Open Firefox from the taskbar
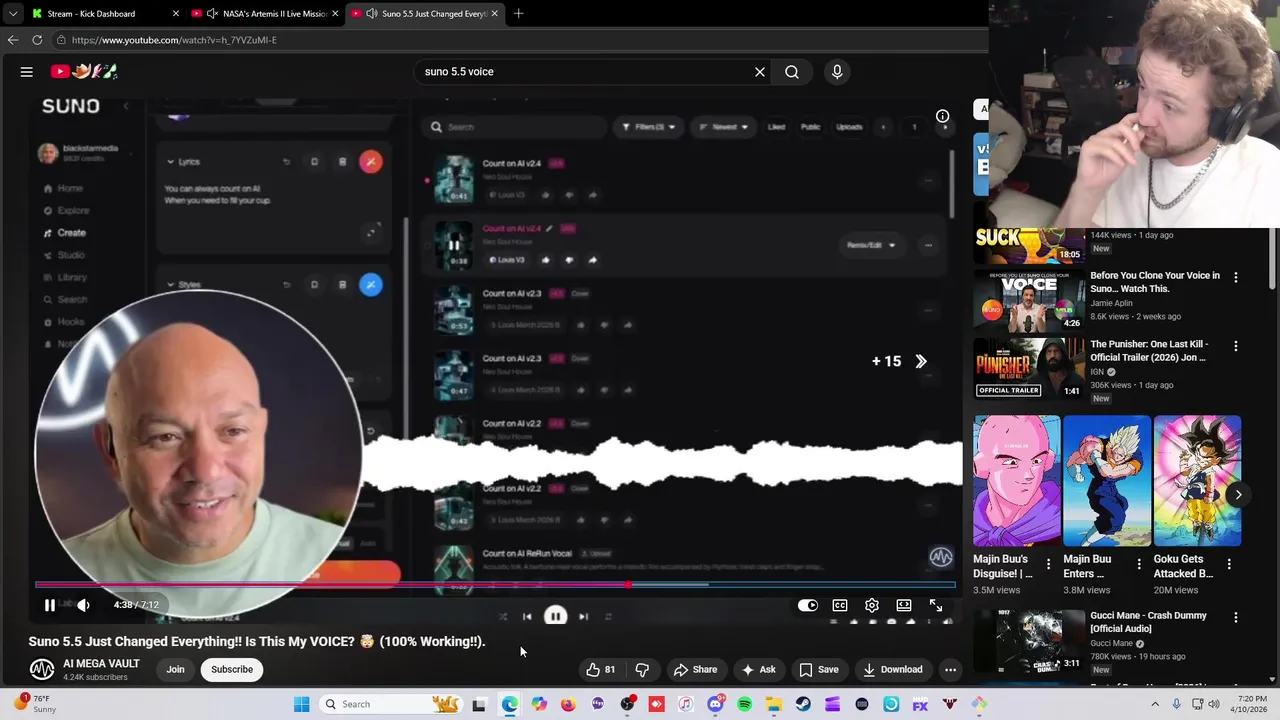The height and width of the screenshot is (720, 1280). (x=568, y=704)
